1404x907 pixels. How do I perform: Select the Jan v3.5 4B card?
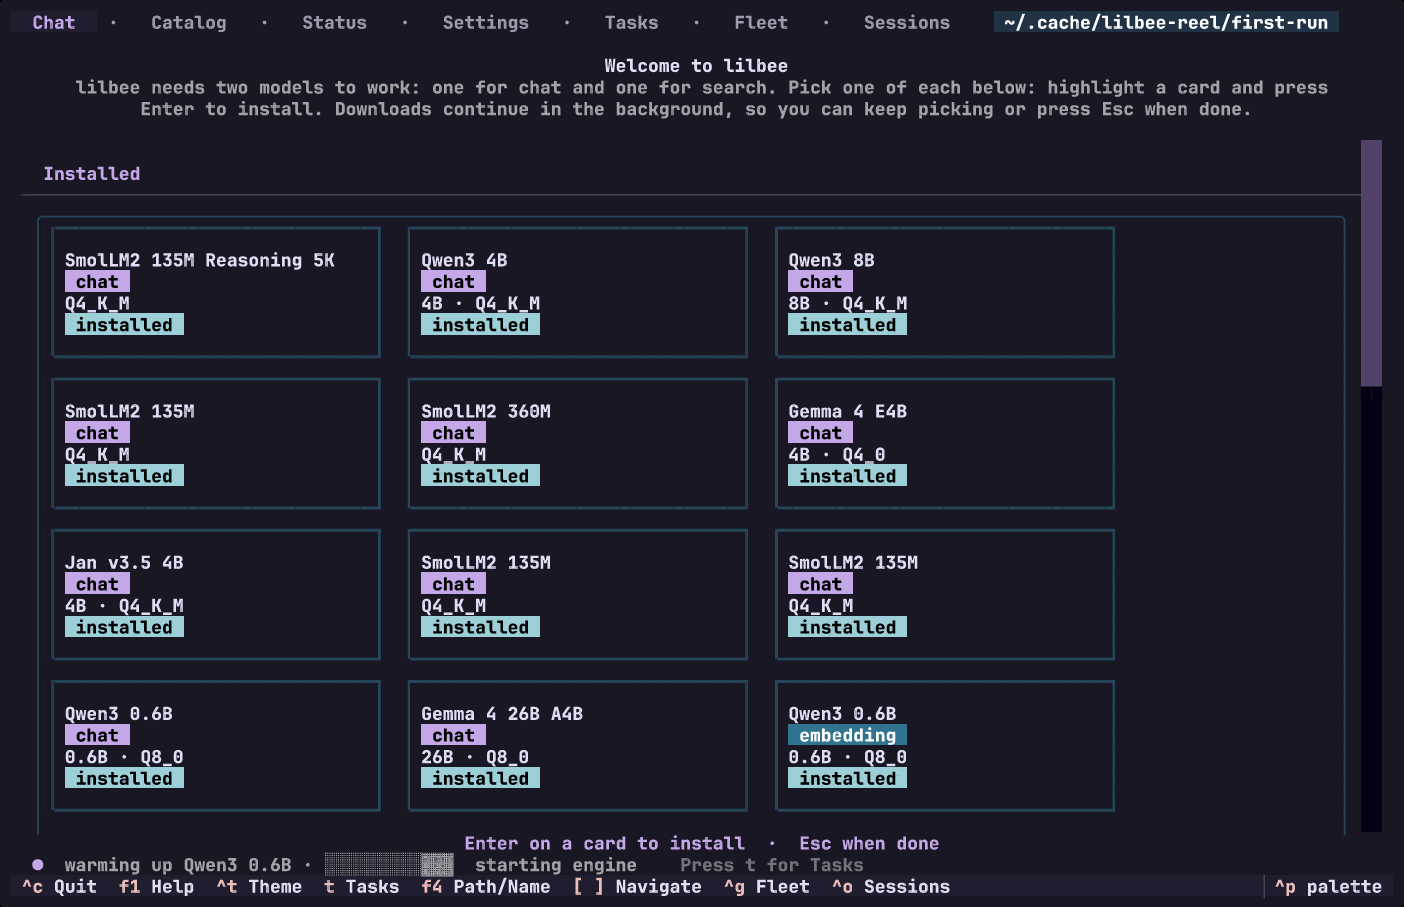(x=216, y=594)
